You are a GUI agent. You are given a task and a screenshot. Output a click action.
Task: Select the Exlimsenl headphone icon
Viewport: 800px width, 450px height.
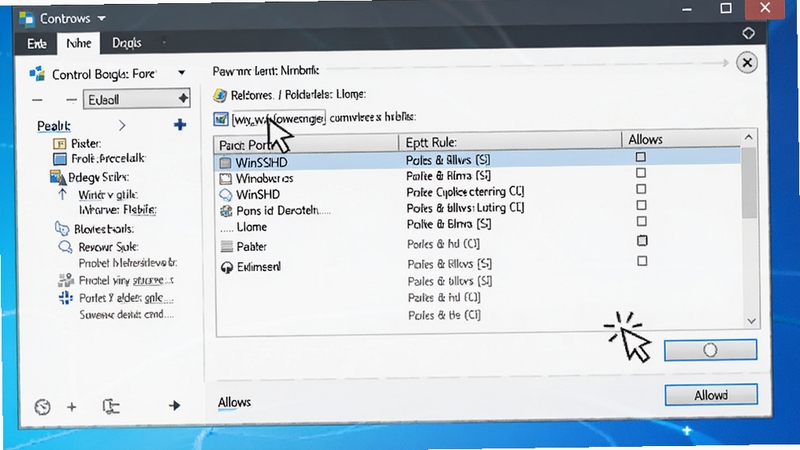[227, 267]
